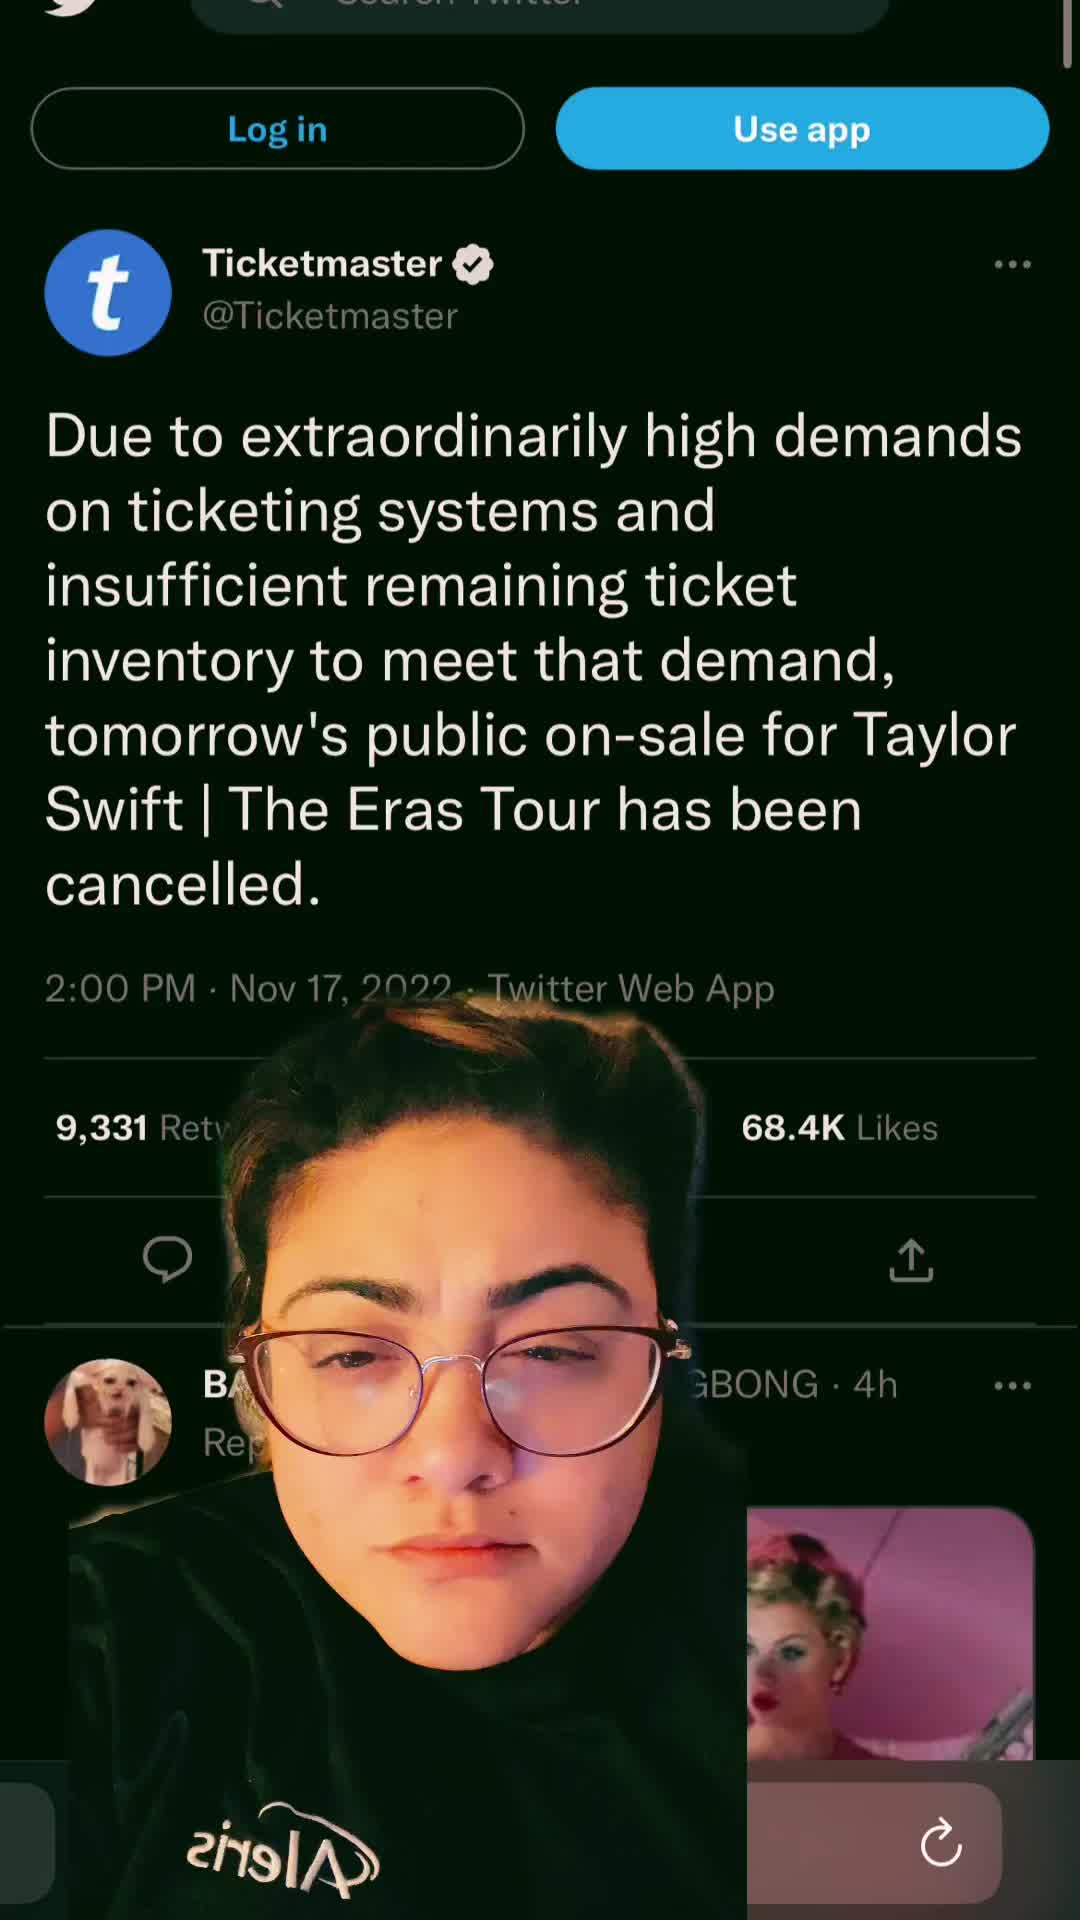1080x1920 pixels.
Task: View the 9,331 Retweets list
Action: click(142, 1128)
